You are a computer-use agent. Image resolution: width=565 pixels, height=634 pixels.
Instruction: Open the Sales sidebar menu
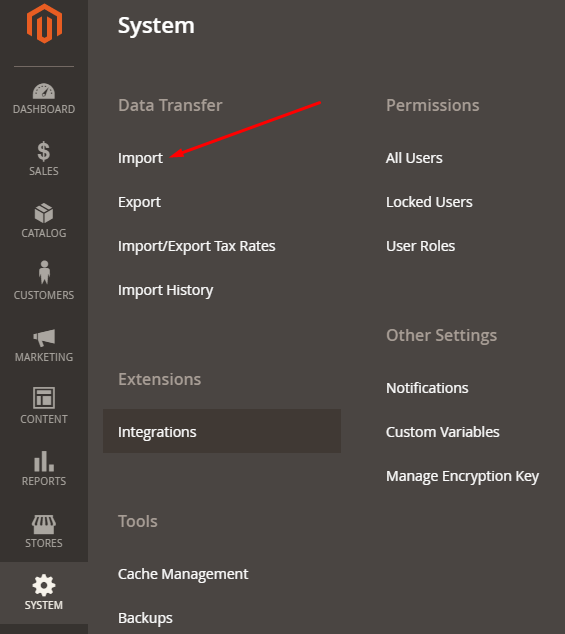click(44, 158)
